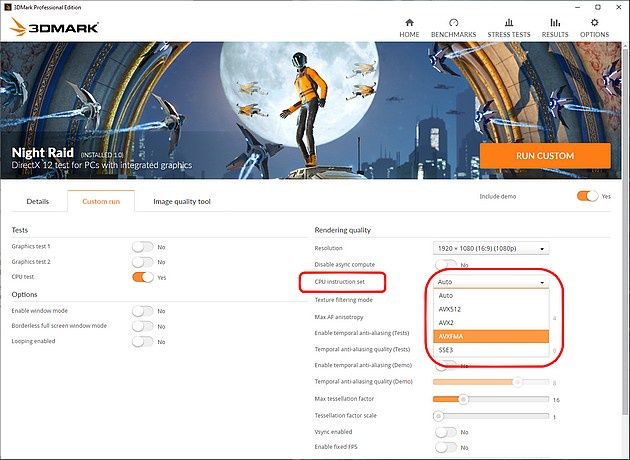
Task: Select AVX512 from the instruction set list
Action: coord(491,309)
